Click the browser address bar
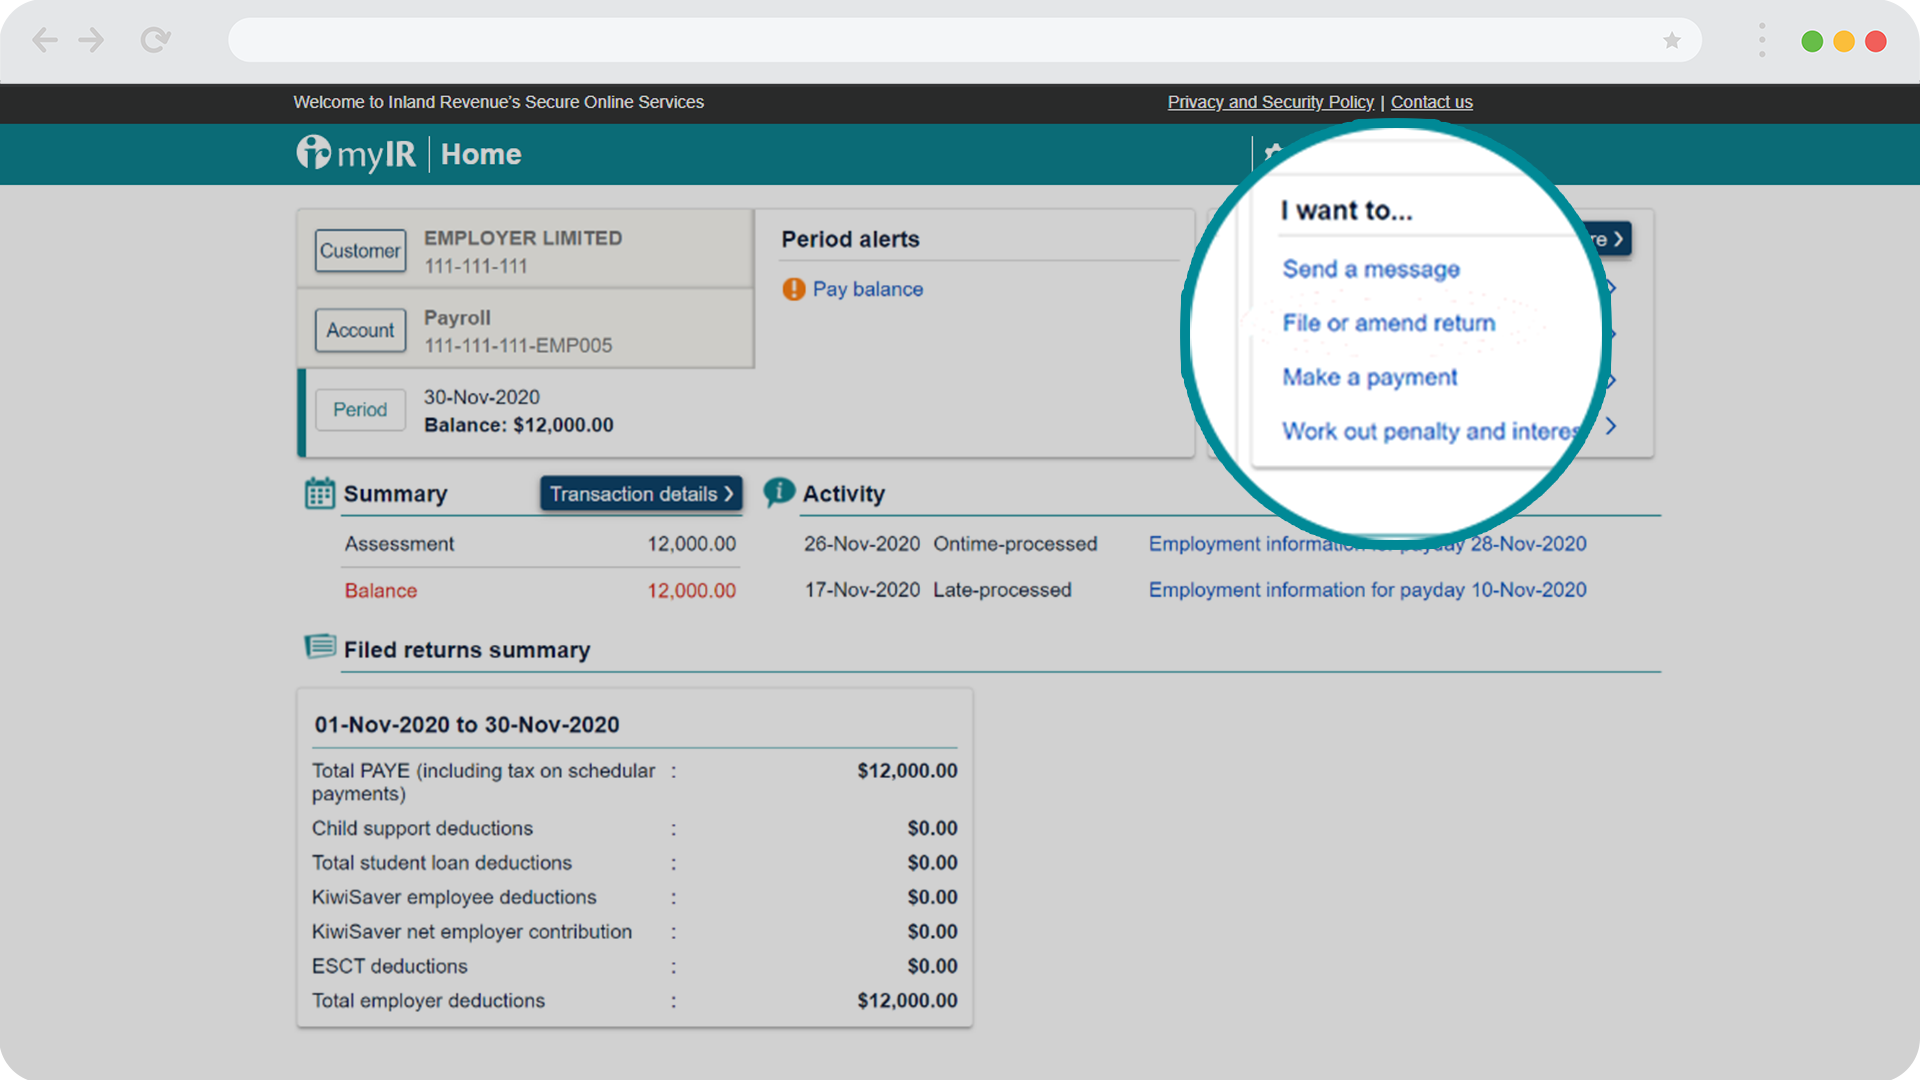This screenshot has height=1080, width=1920. (x=940, y=41)
